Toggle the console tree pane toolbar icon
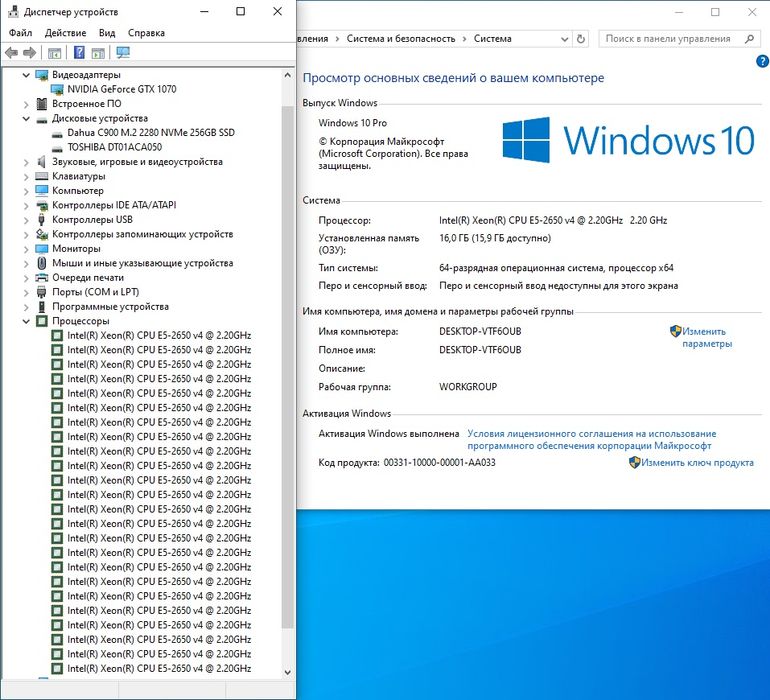Screen dimensions: 770x700 tap(54, 53)
